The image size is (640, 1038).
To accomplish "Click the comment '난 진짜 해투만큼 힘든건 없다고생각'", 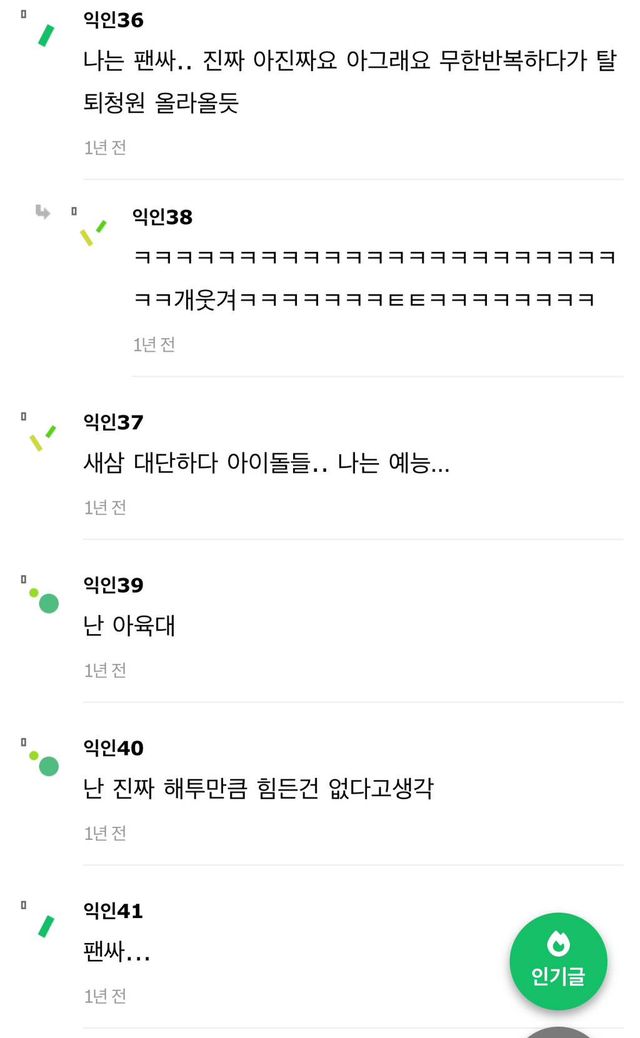I will click(x=258, y=790).
